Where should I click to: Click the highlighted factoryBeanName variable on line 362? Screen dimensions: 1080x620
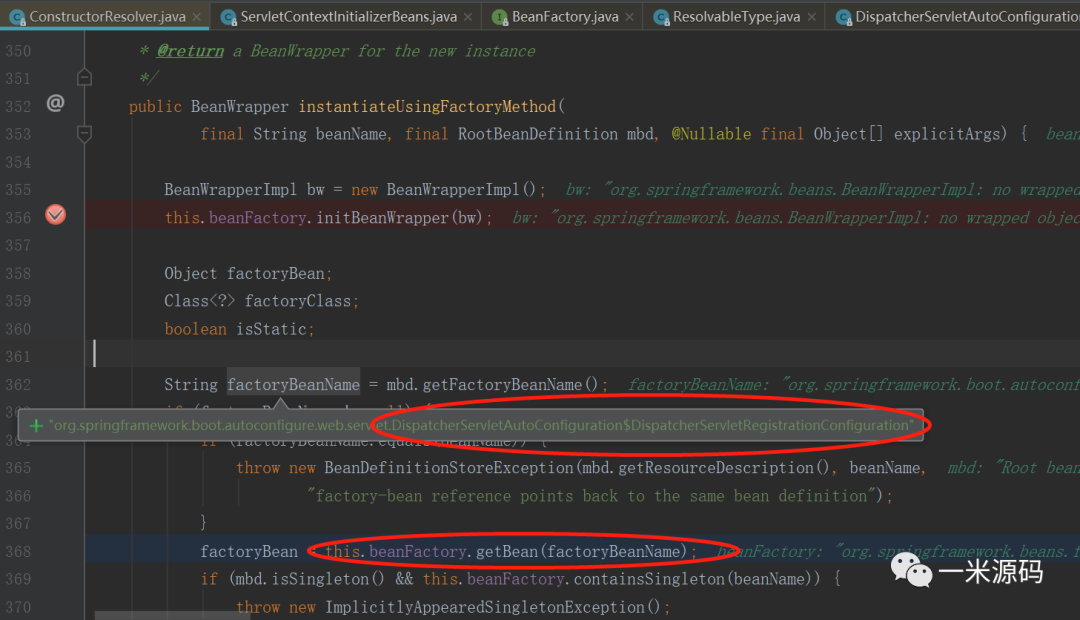tap(293, 385)
